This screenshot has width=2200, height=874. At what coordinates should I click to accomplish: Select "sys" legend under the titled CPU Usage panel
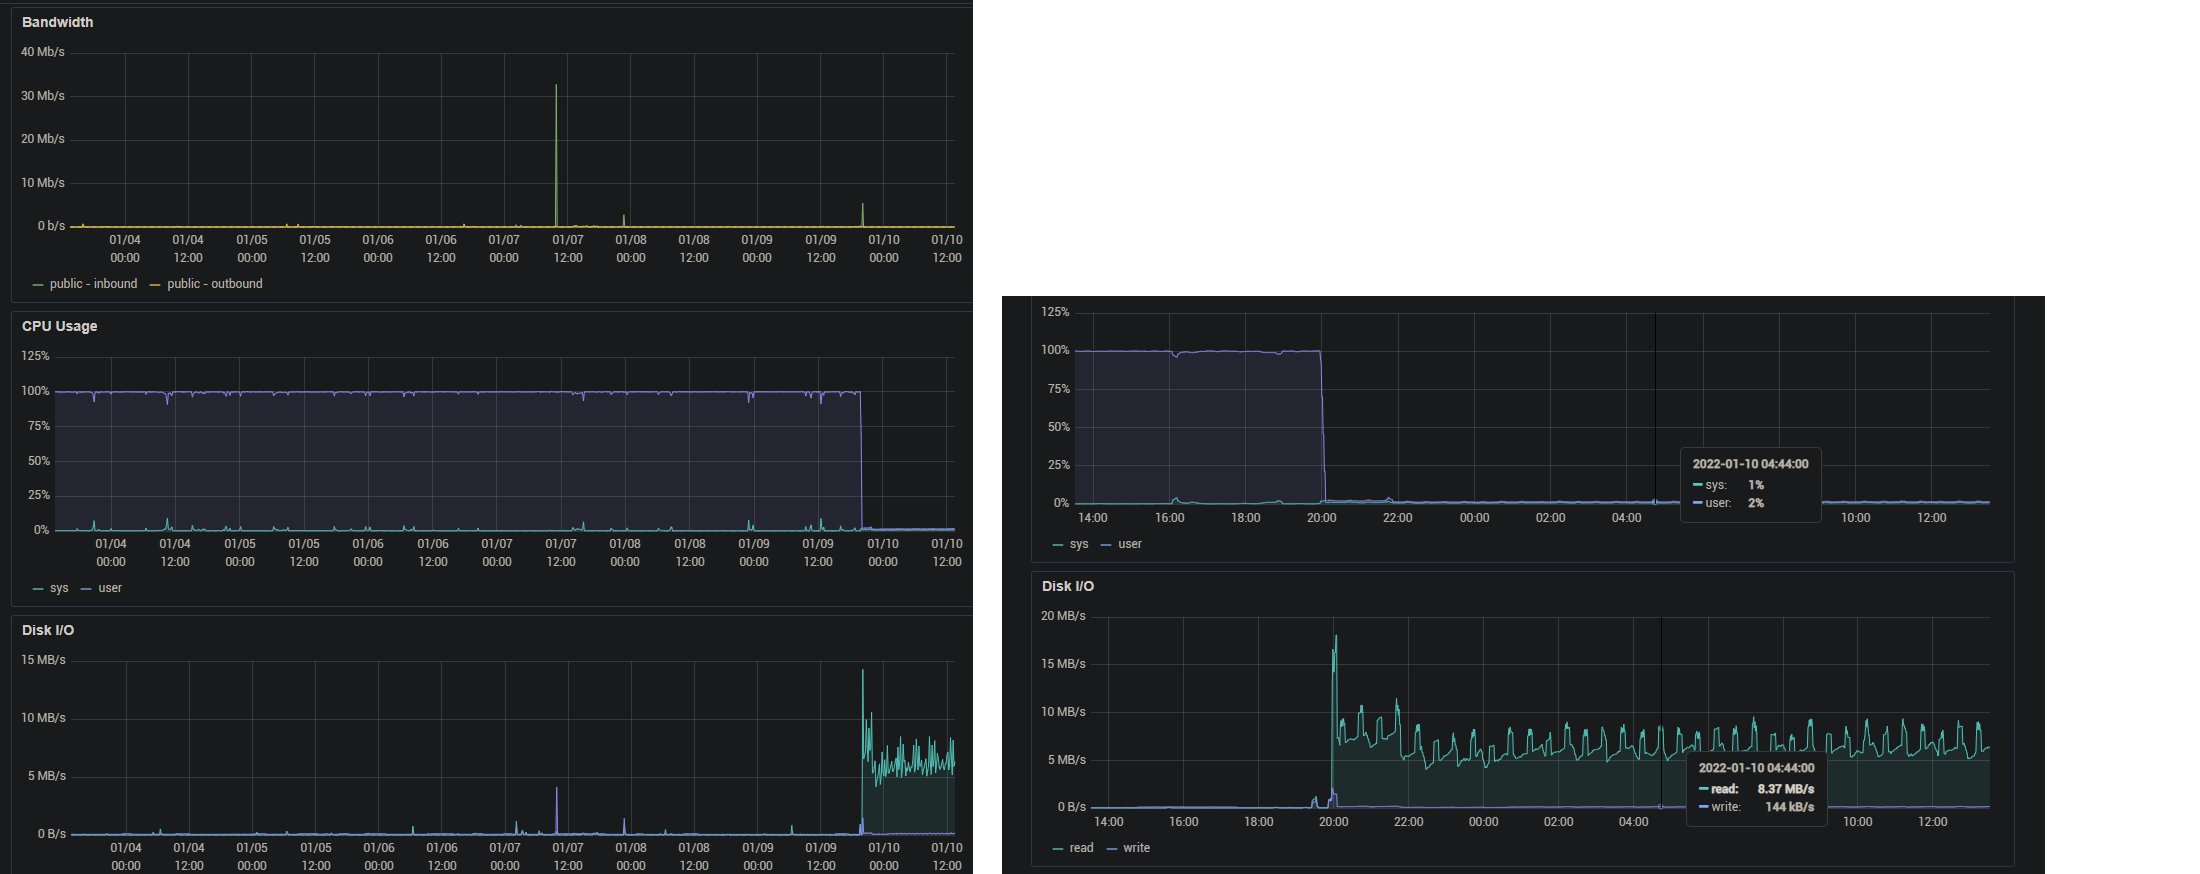pyautogui.click(x=59, y=588)
